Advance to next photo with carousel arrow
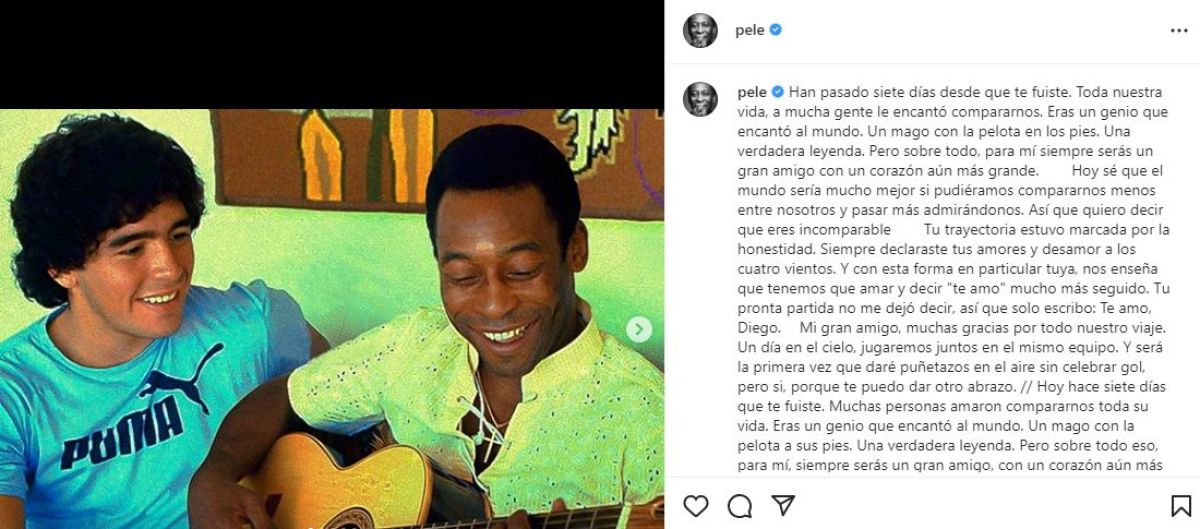The image size is (1200, 529). pos(638,329)
